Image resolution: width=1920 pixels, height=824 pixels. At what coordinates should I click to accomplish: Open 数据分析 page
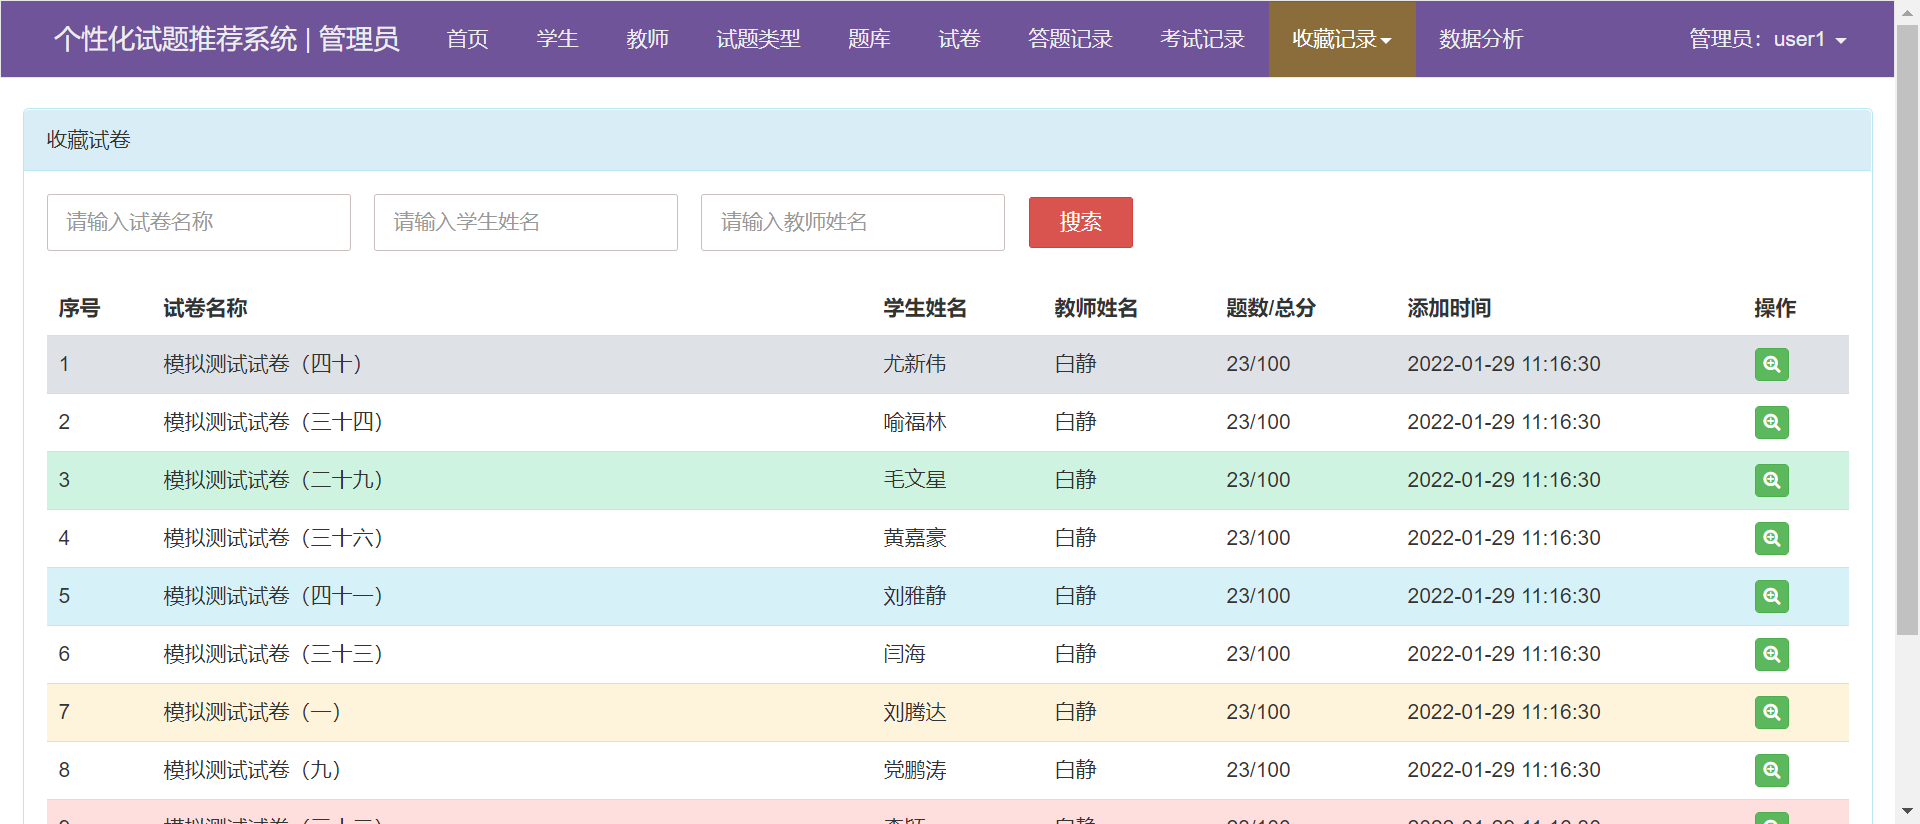(x=1481, y=39)
